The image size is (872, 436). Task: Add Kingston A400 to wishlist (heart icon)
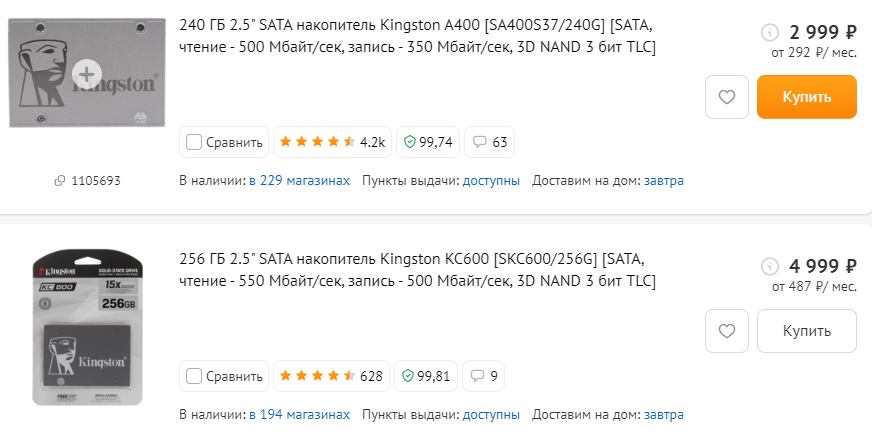point(727,98)
